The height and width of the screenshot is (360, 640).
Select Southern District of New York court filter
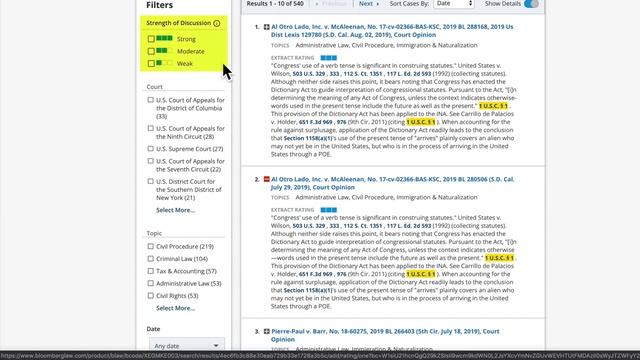151,181
